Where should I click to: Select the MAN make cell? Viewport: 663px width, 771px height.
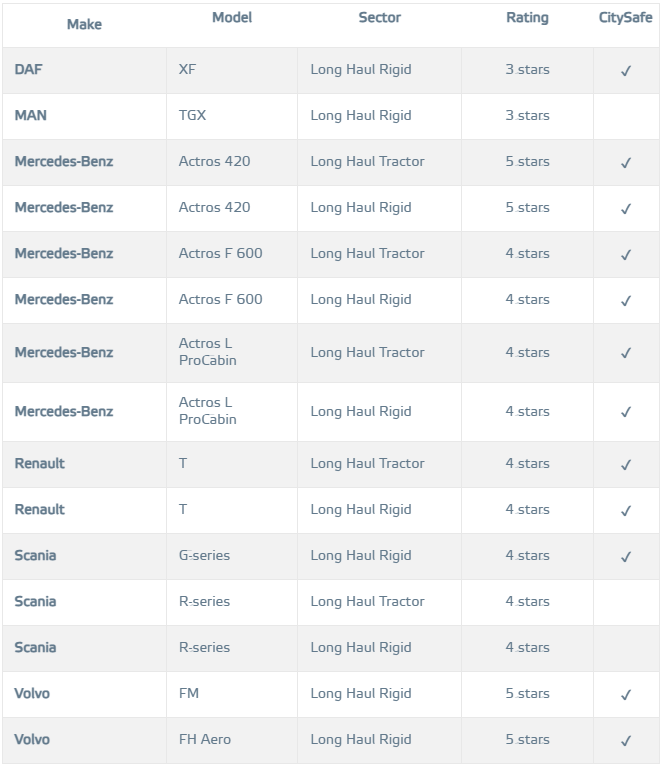click(31, 115)
